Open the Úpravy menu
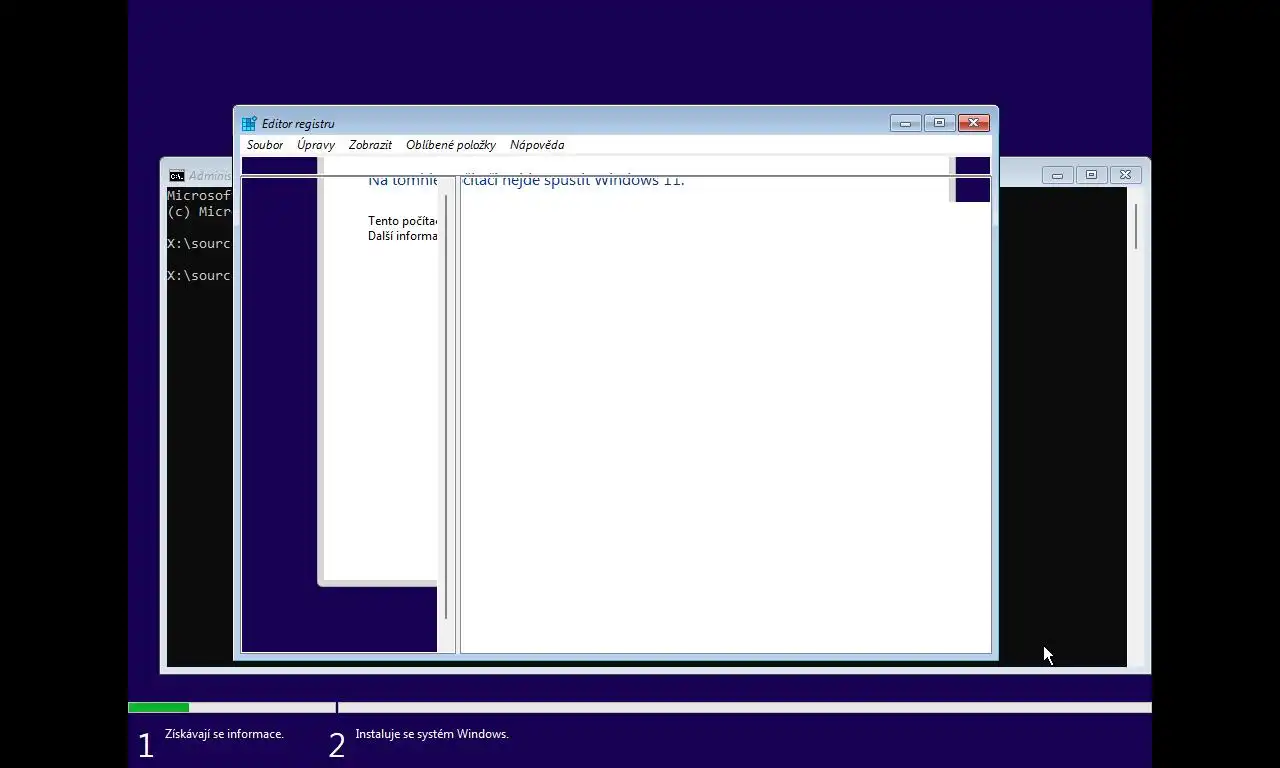The height and width of the screenshot is (768, 1280). (316, 145)
